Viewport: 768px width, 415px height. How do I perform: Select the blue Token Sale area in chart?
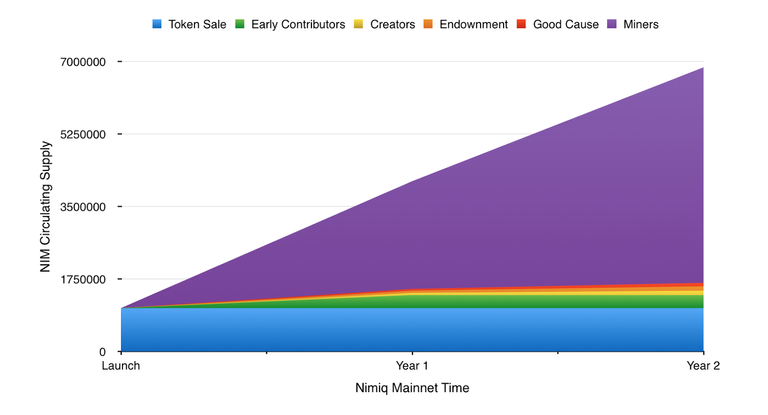point(400,330)
